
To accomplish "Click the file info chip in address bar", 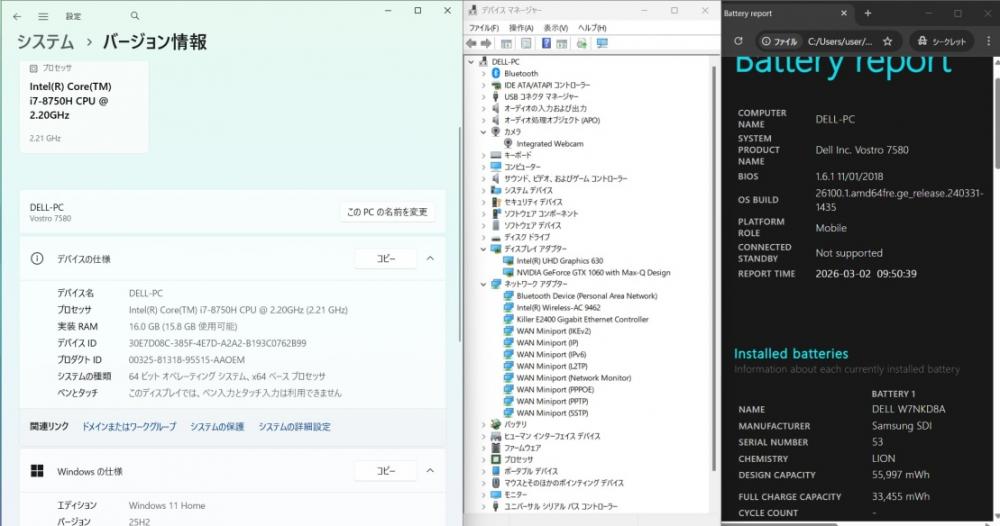I will click(779, 41).
